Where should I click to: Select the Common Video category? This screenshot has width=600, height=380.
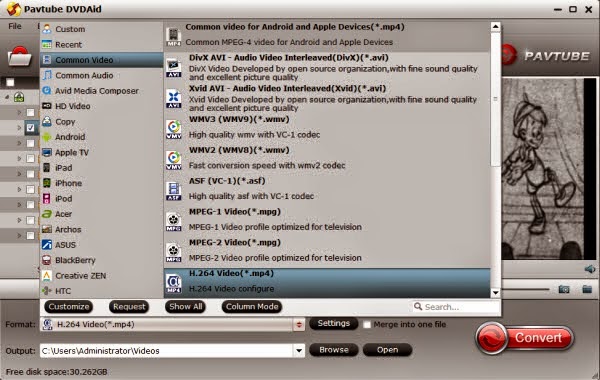tap(102, 60)
